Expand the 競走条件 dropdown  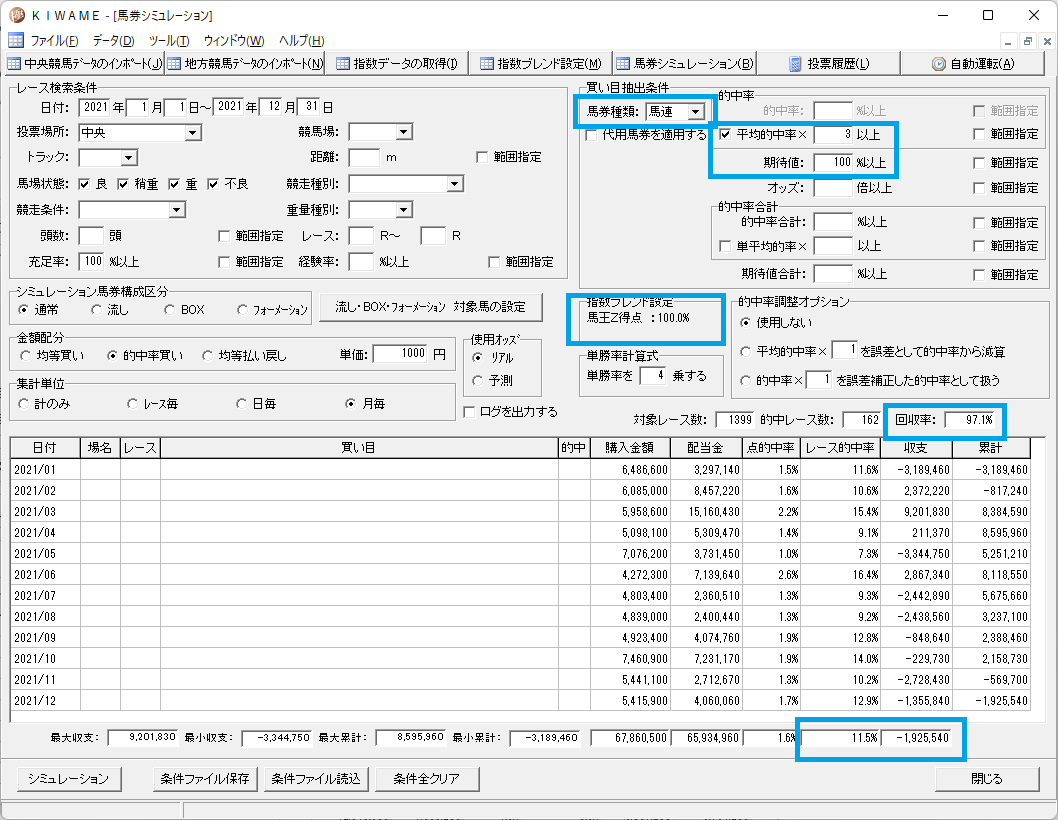(x=177, y=210)
